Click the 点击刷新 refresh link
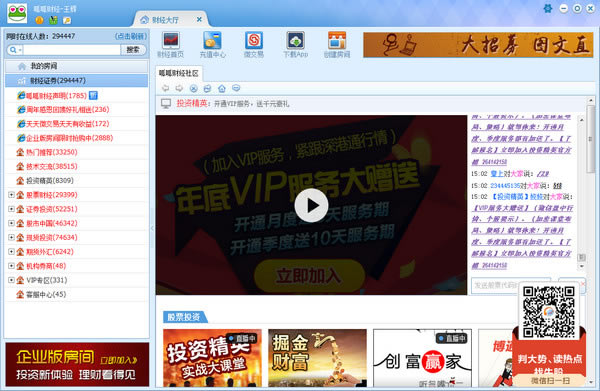Image resolution: width=600 pixels, height=391 pixels. (x=131, y=36)
